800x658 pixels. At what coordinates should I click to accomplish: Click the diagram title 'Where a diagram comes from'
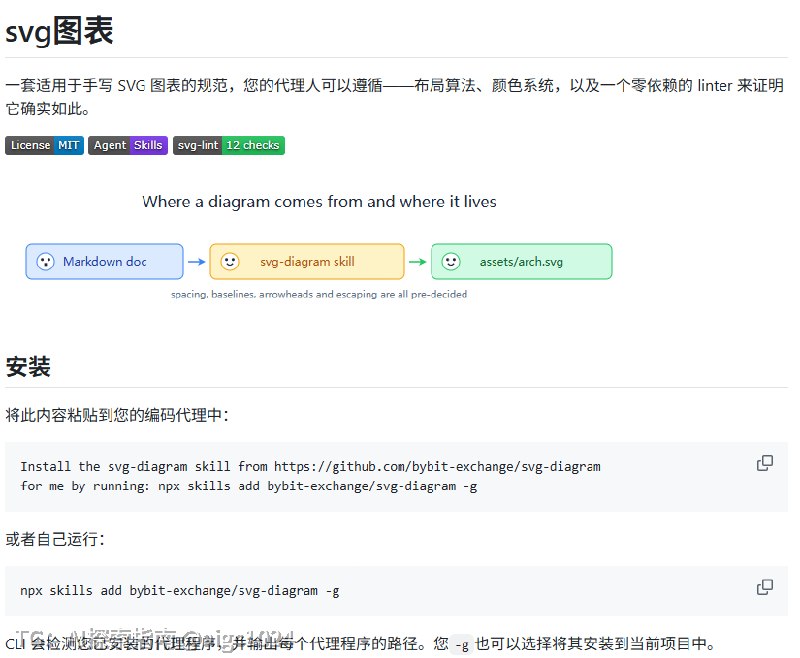click(x=319, y=201)
